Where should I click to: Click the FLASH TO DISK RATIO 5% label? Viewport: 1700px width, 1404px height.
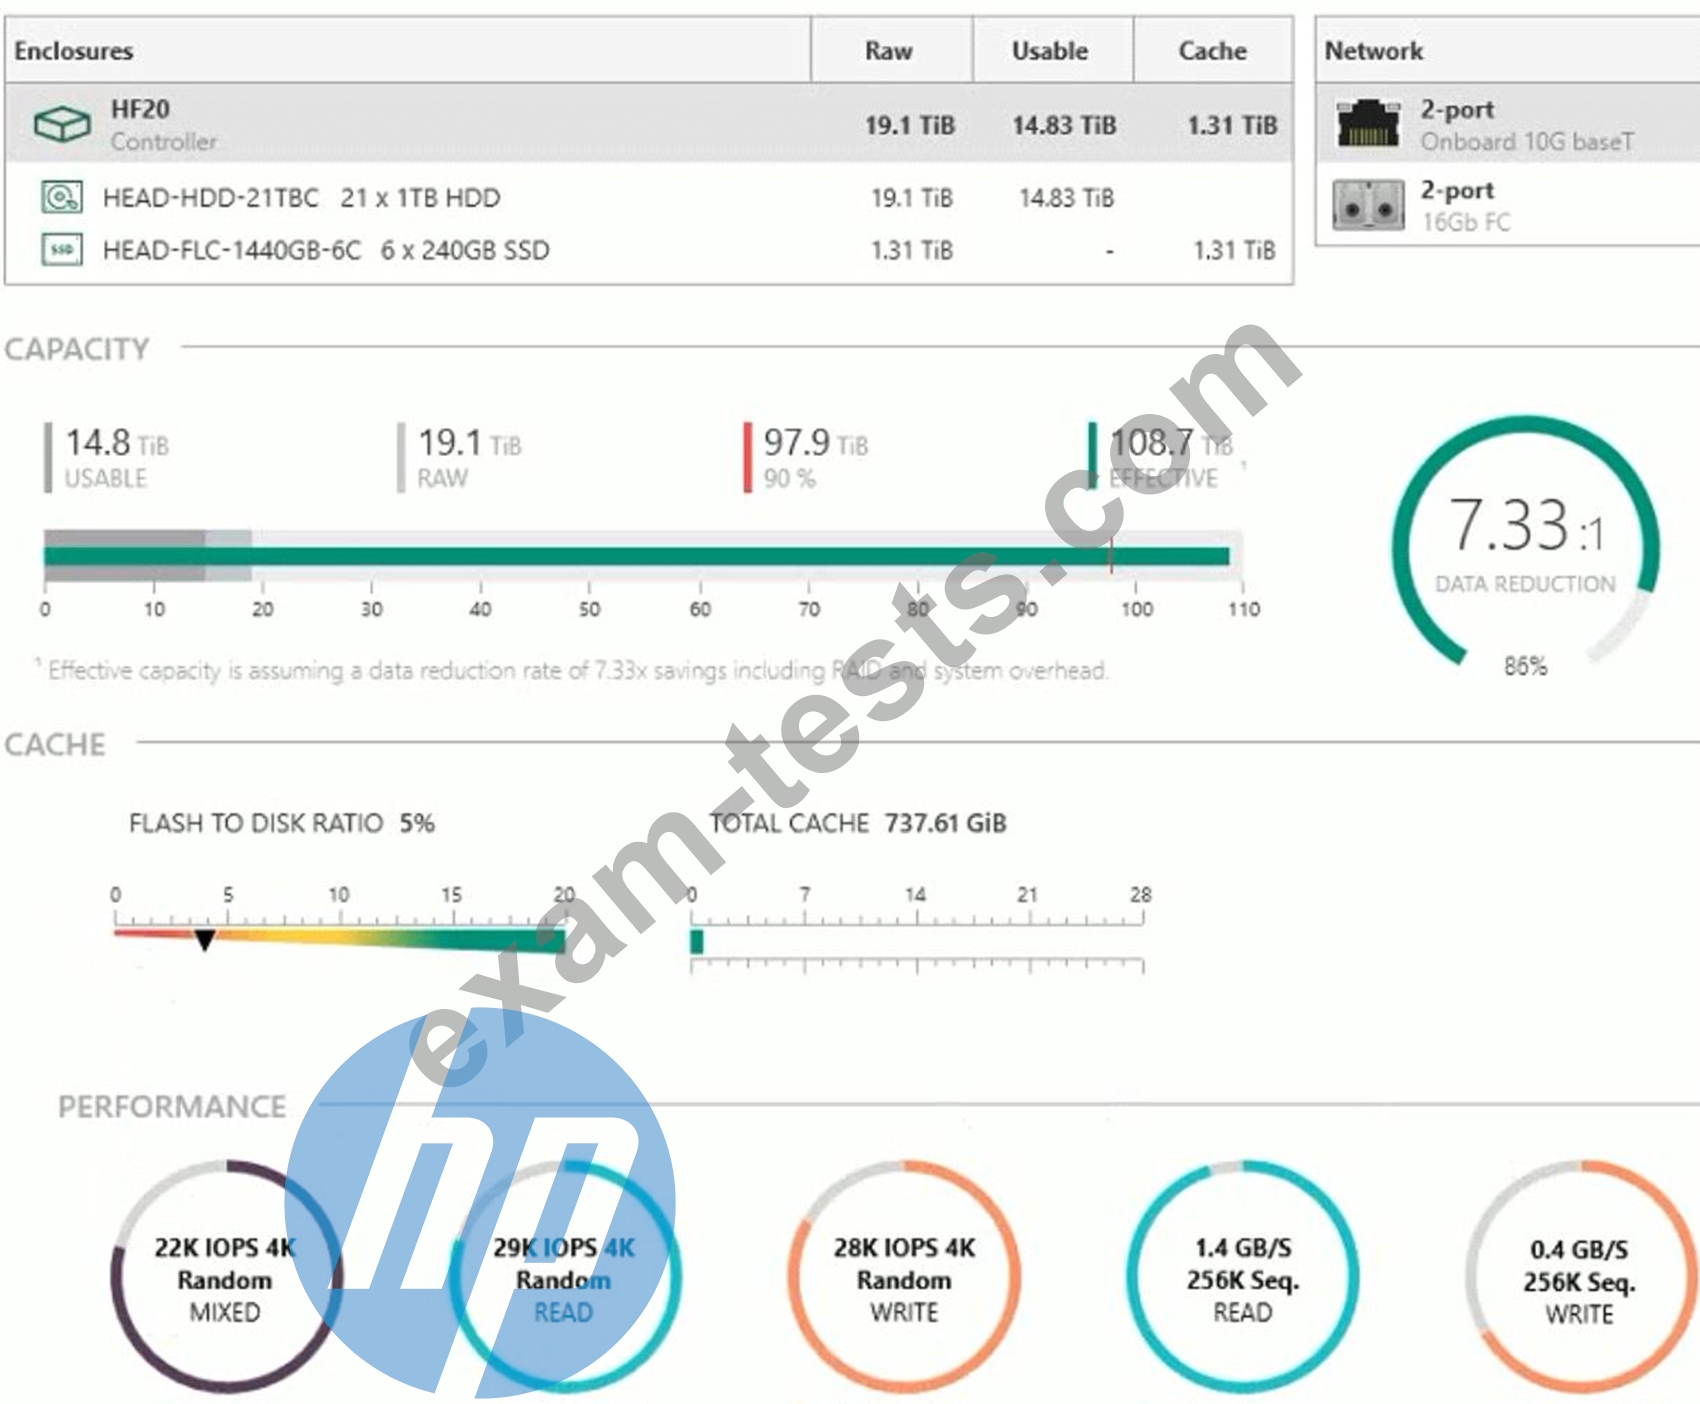point(281,823)
